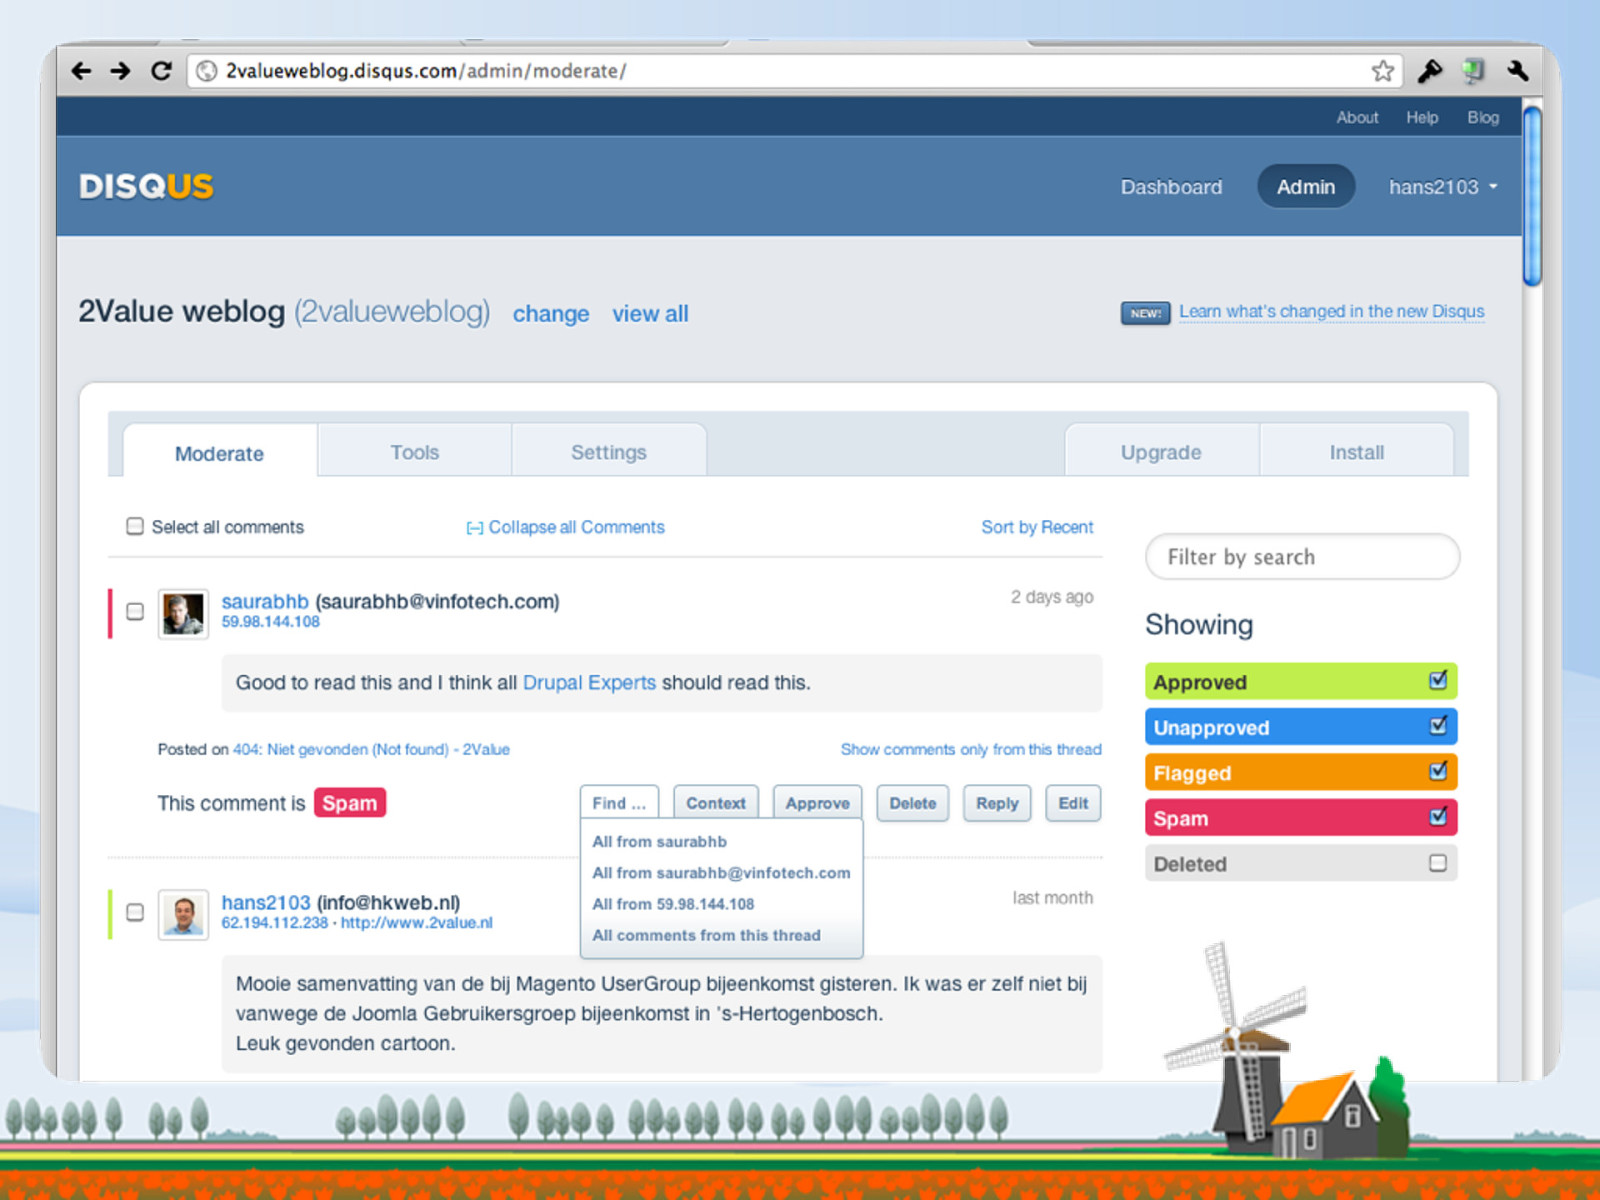Select hans2103's comment checkbox
The width and height of the screenshot is (1600, 1200).
135,912
